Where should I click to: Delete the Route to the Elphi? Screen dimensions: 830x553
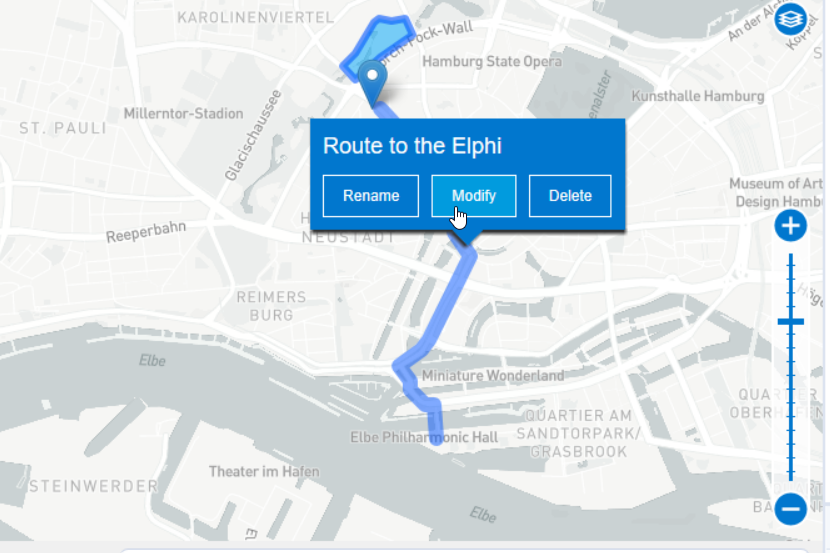569,195
